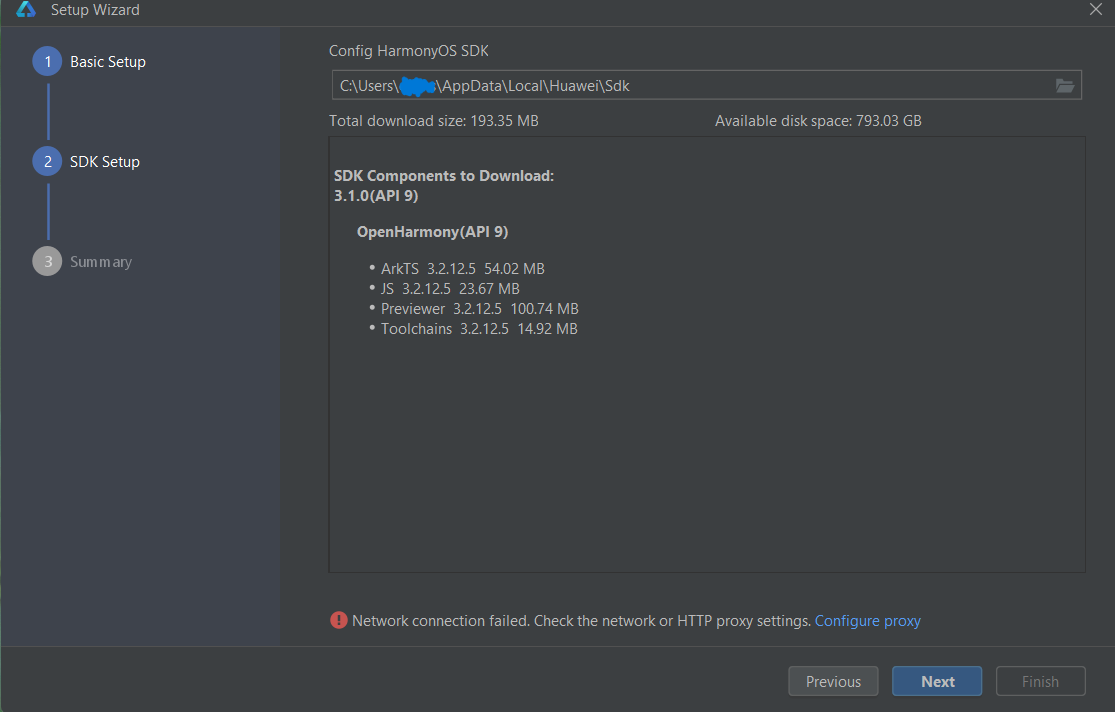The image size is (1115, 712).
Task: Select step 3 Summary circle
Action: (x=48, y=262)
